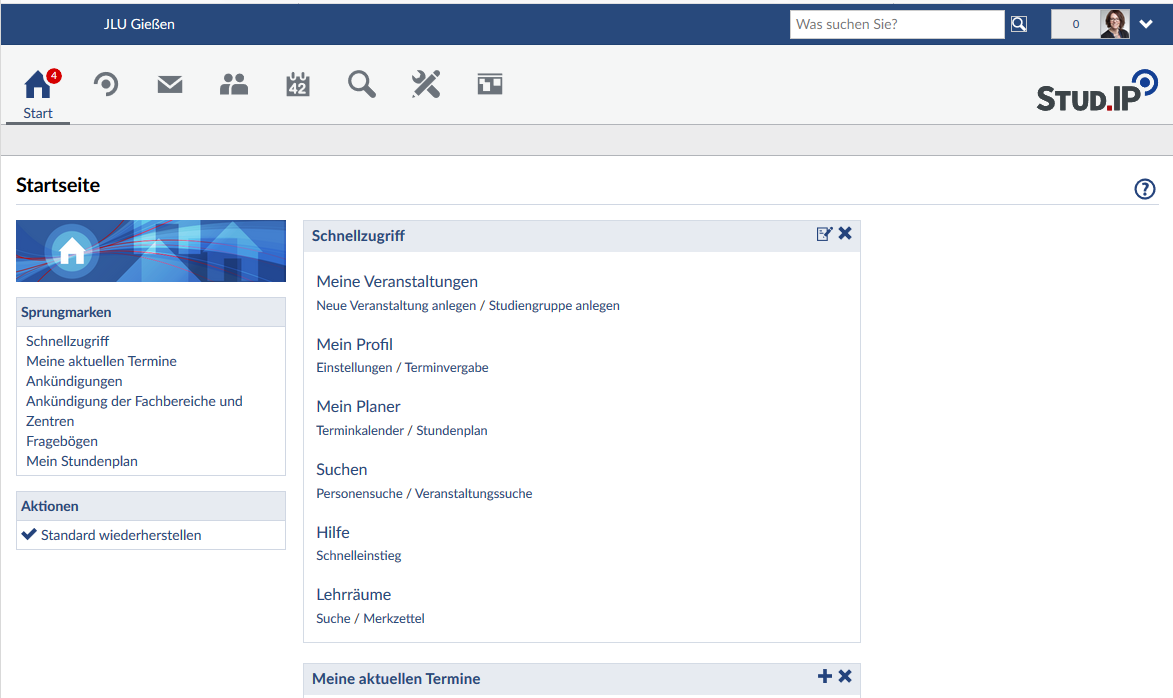The image size is (1173, 698).
Task: Submit search with magnifier button
Action: pyautogui.click(x=1019, y=25)
